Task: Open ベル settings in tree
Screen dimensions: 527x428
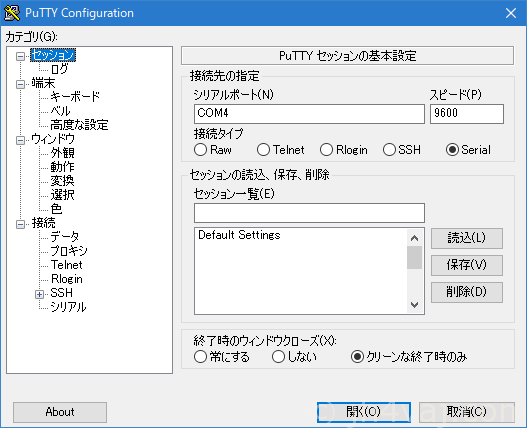Action: point(60,111)
